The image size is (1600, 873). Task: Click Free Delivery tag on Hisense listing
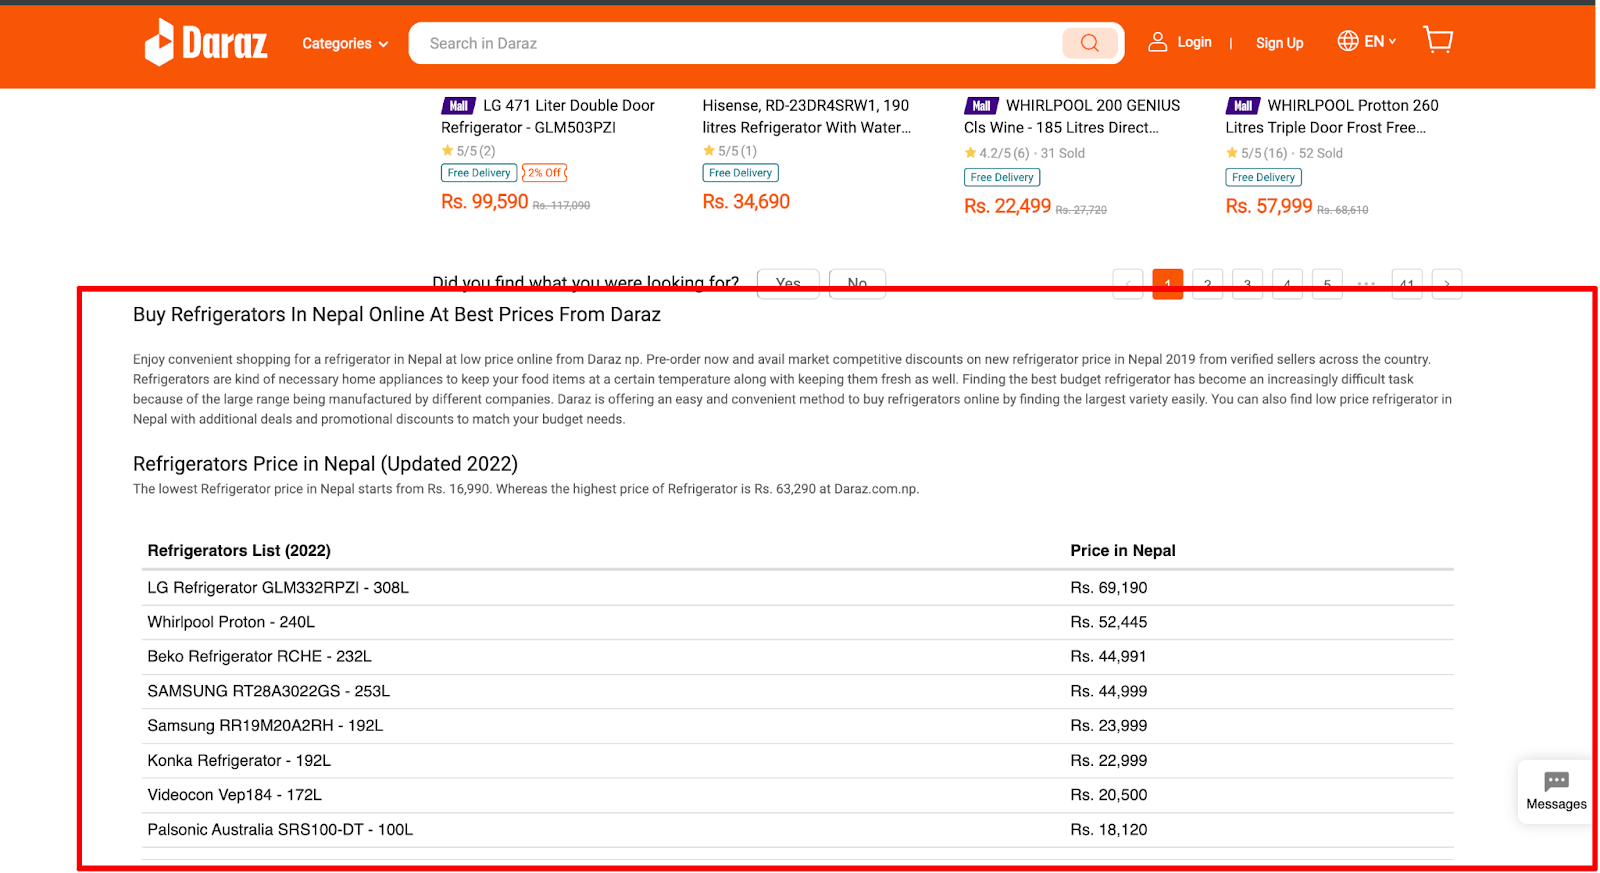(740, 173)
